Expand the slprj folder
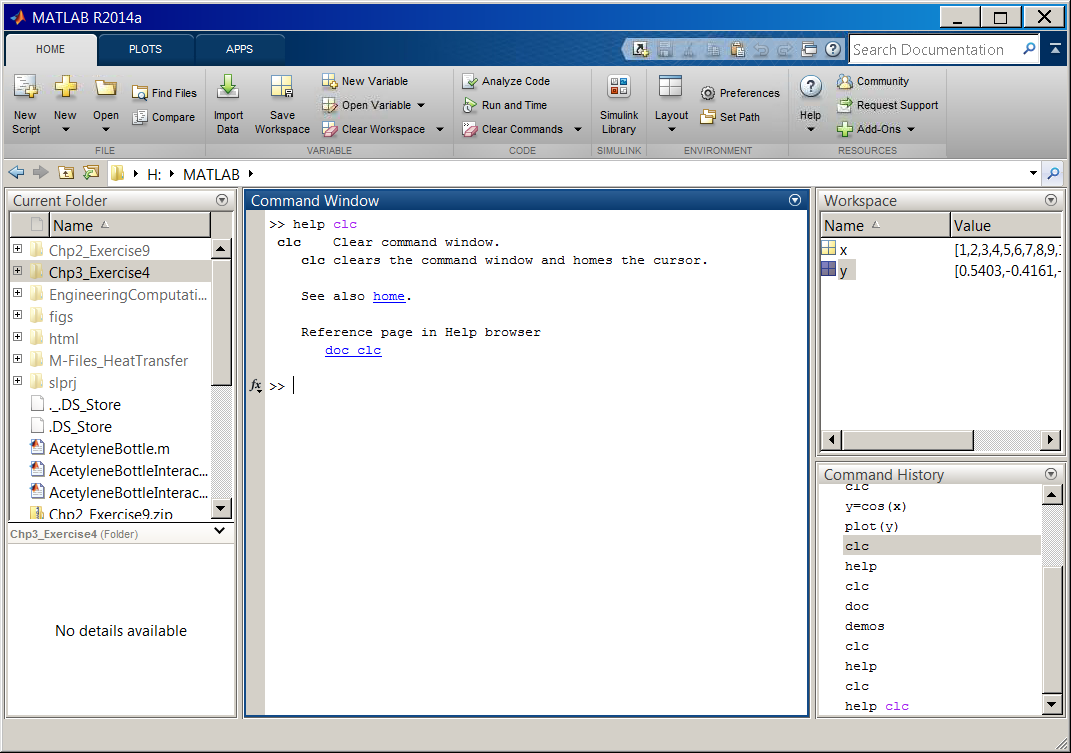The height and width of the screenshot is (753, 1071). [x=18, y=380]
